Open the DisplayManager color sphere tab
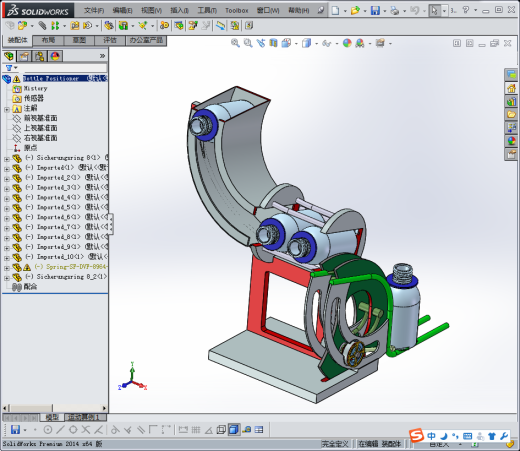This screenshot has height=451, width=520. pyautogui.click(x=55, y=56)
